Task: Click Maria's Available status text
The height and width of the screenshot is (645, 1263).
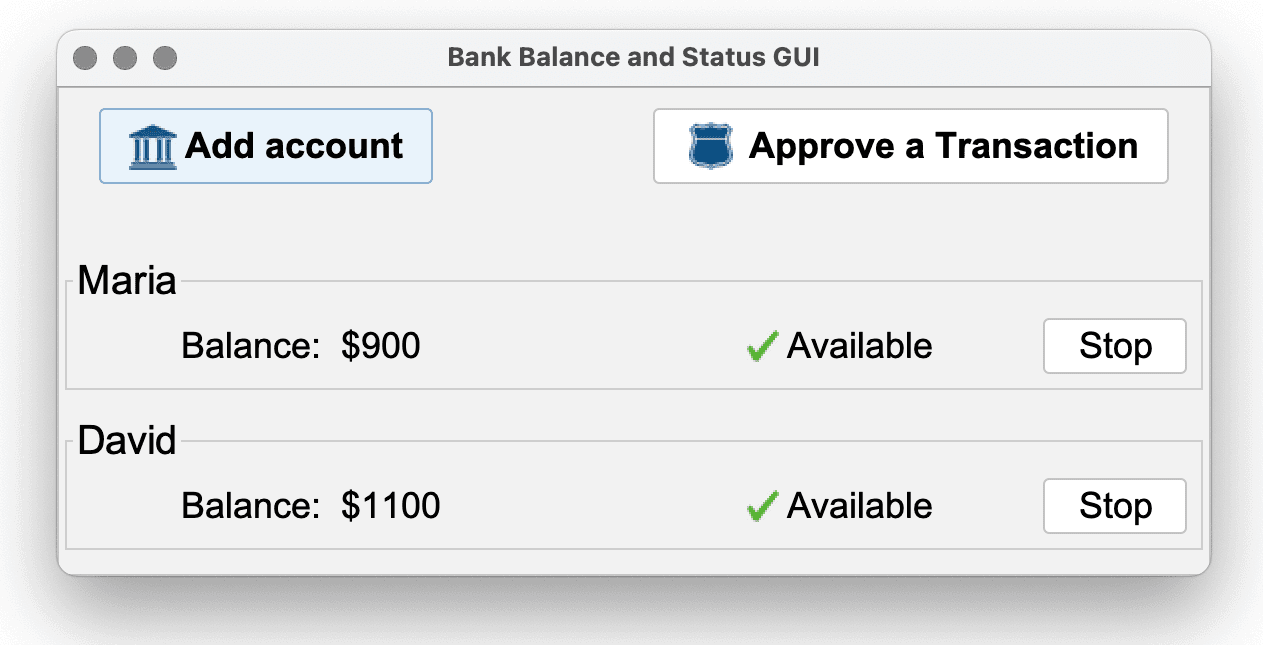Action: click(859, 346)
